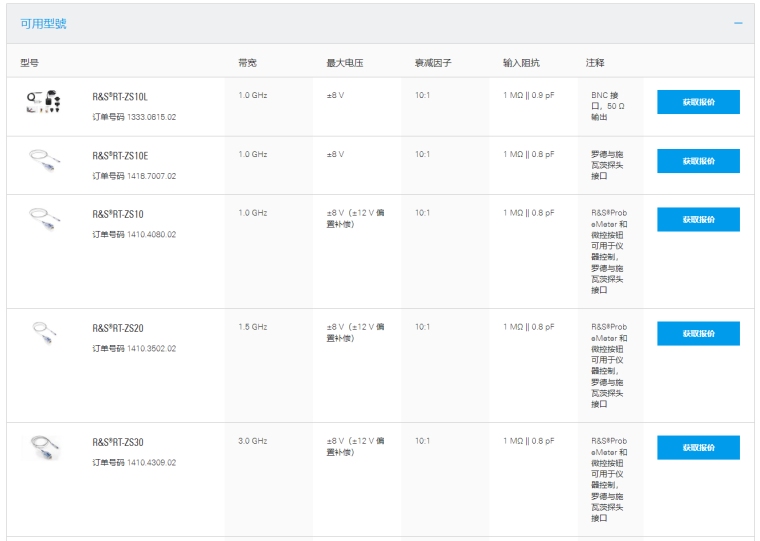Request a quote for the RT-ZS30 probe
This screenshot has height=541, width=760.
[698, 447]
